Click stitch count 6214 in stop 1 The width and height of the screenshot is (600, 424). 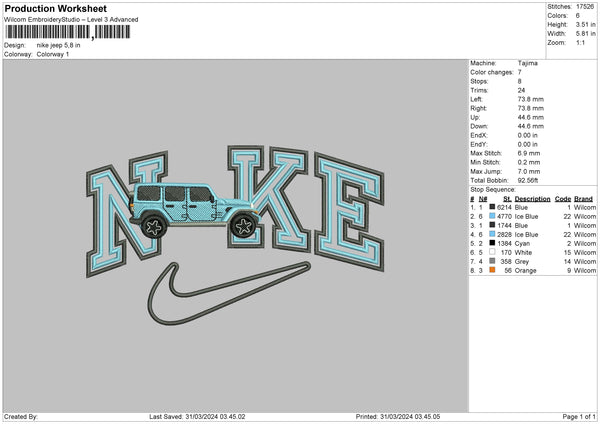coord(504,207)
